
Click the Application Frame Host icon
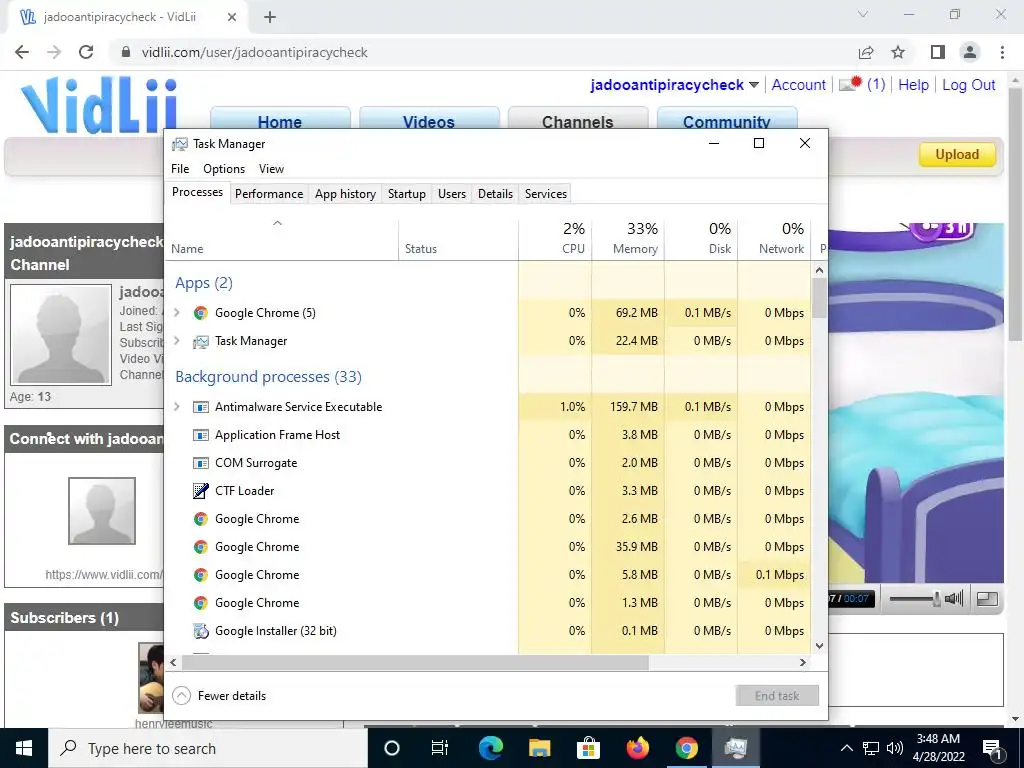[200, 434]
